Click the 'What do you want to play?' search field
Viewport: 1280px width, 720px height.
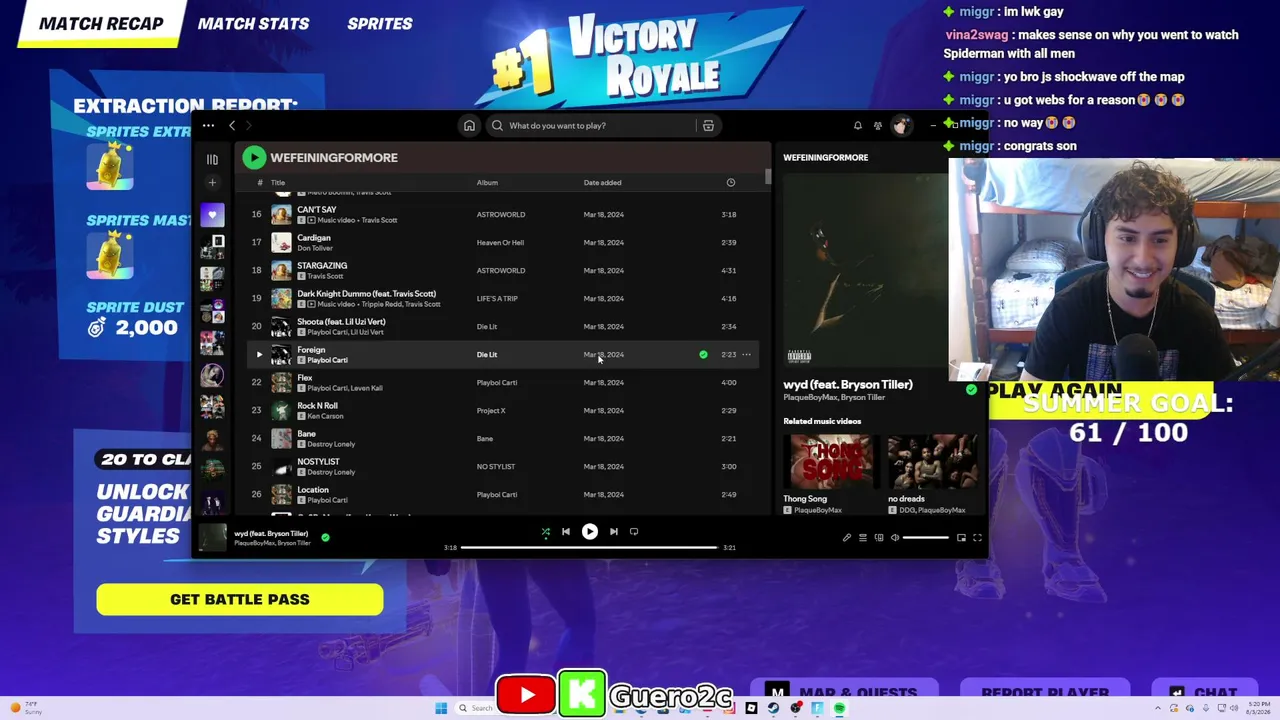pos(590,126)
